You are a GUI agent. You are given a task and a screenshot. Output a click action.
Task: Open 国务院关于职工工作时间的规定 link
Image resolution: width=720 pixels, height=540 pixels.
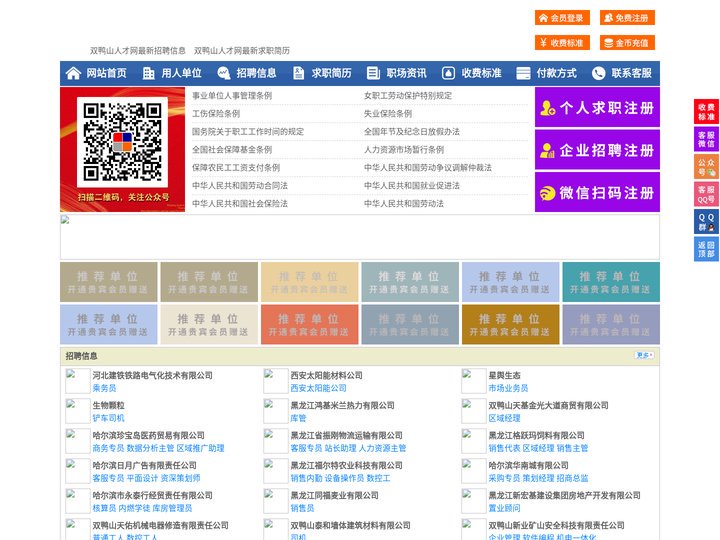coord(248,131)
